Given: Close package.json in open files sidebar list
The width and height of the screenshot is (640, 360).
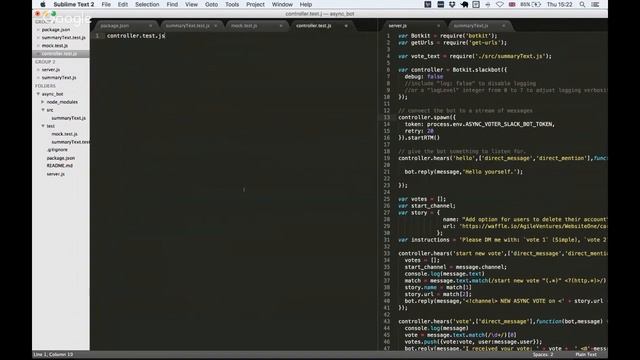Looking at the screenshot, I should click(38, 30).
